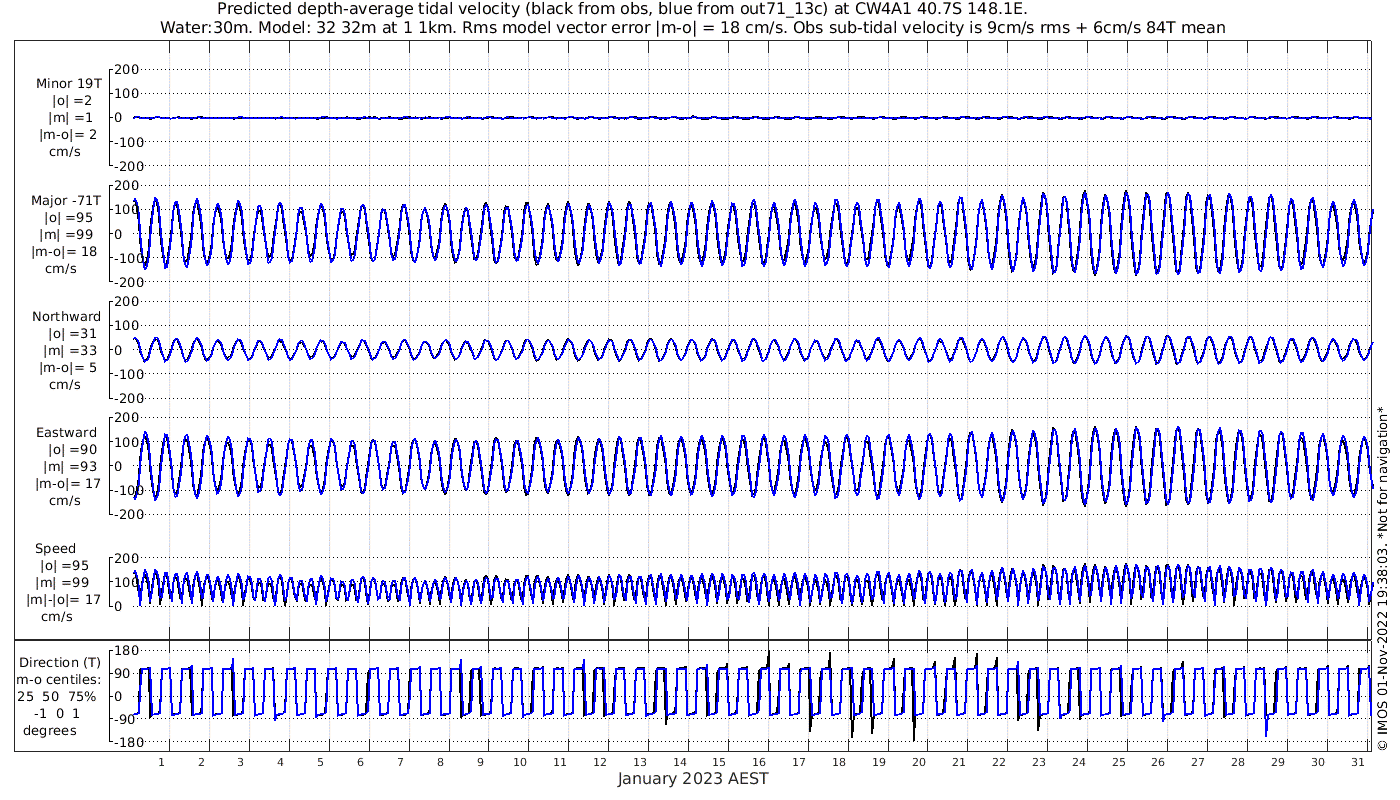Click 'm-o centiles:' text

click(x=58, y=679)
